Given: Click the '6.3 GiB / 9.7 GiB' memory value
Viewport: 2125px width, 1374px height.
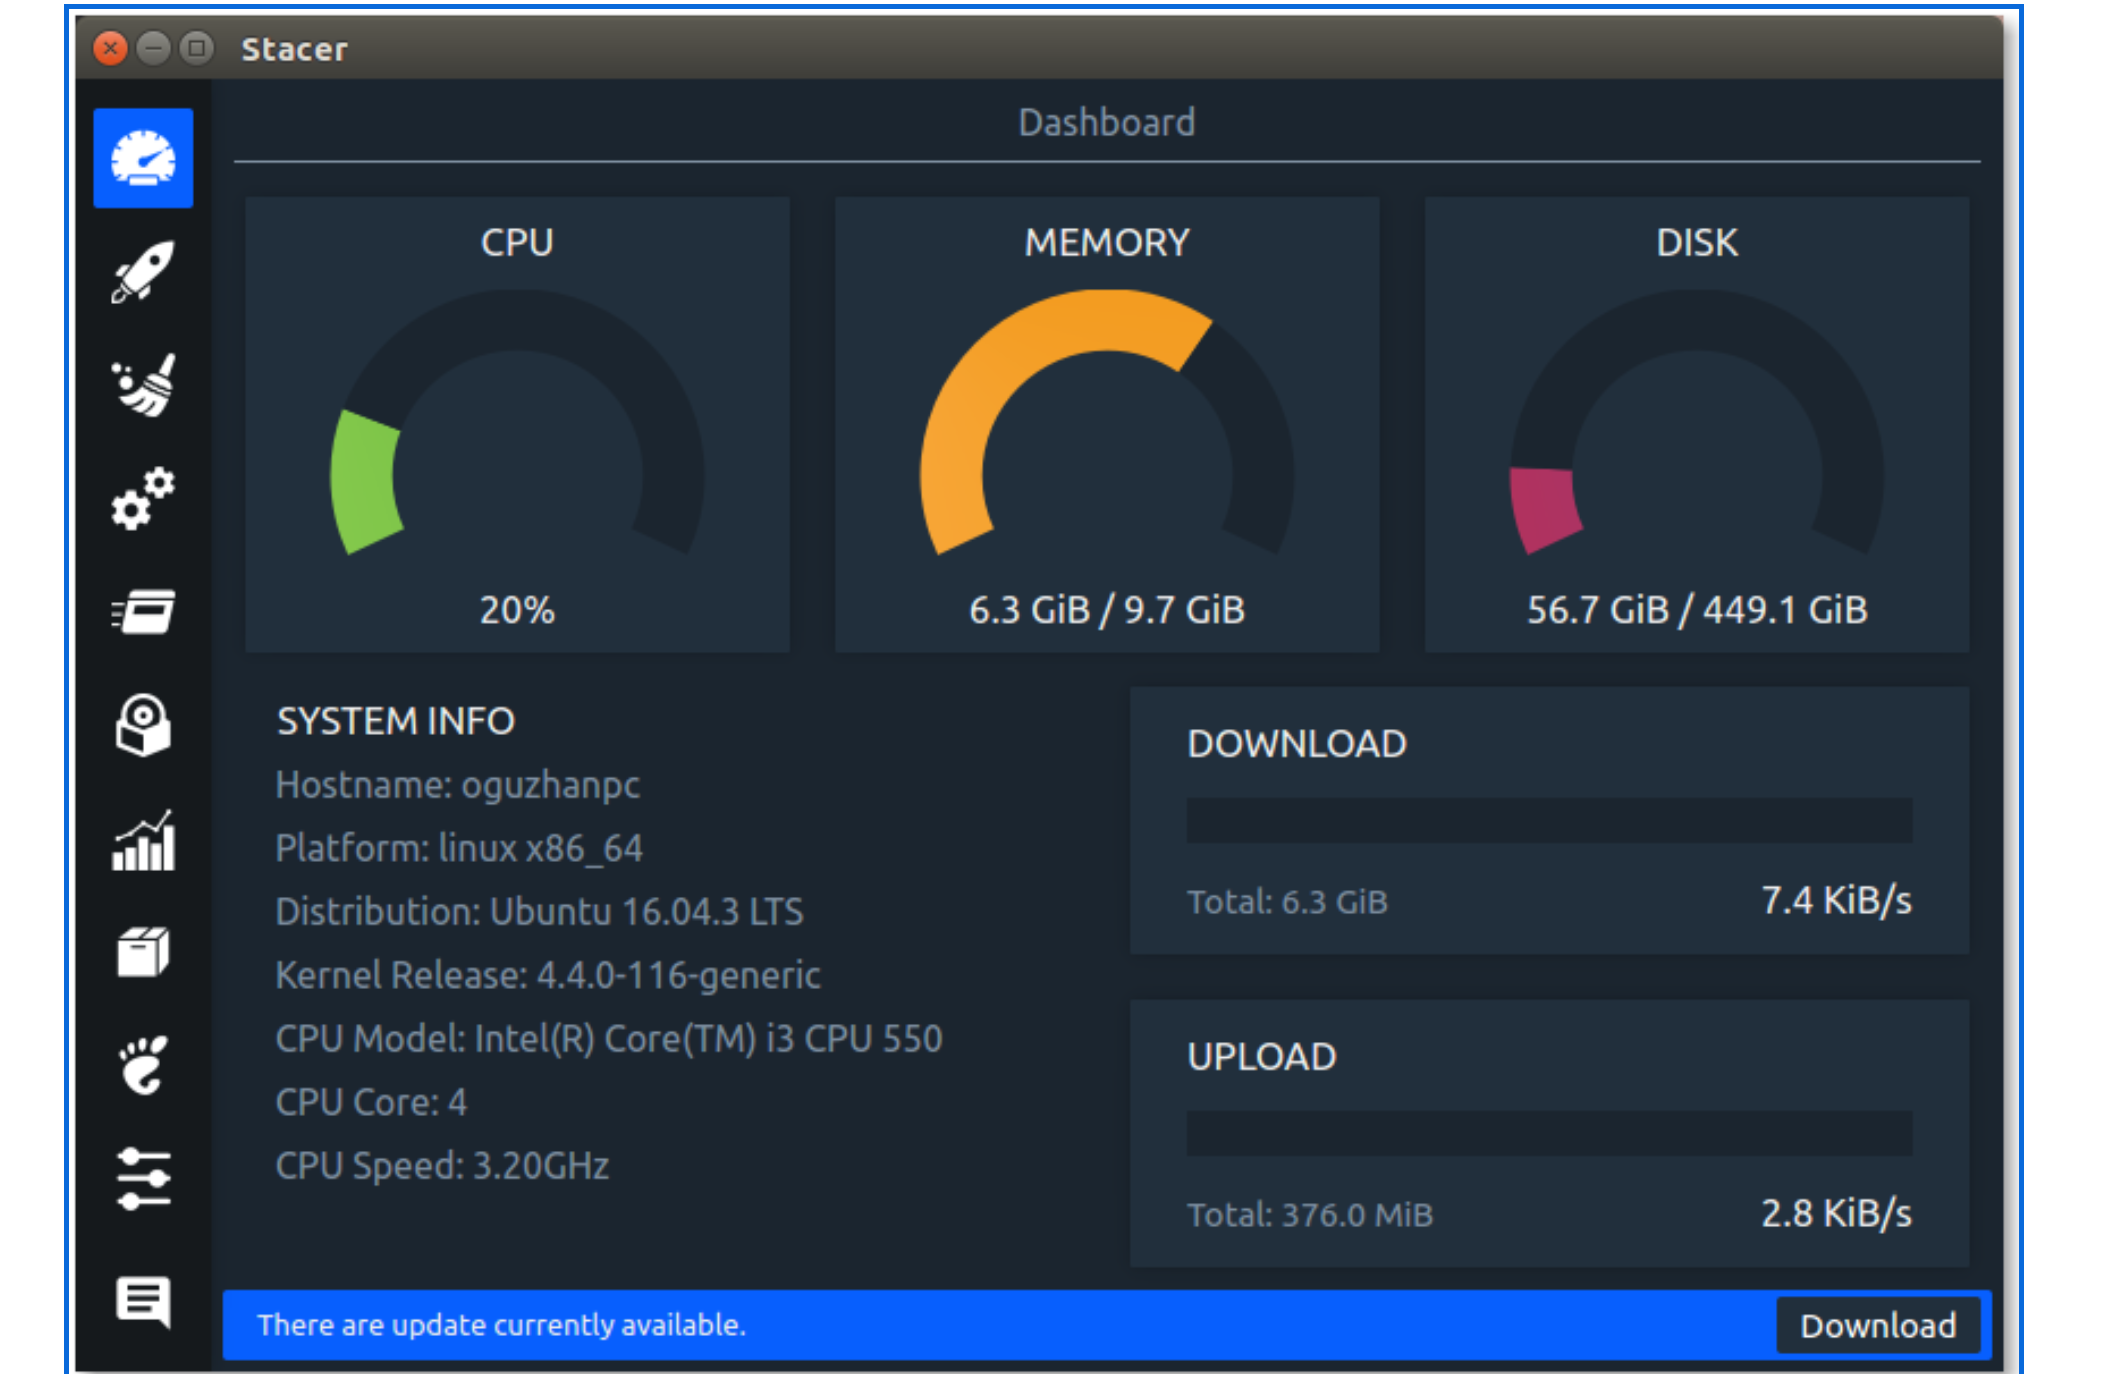Looking at the screenshot, I should tap(1107, 610).
